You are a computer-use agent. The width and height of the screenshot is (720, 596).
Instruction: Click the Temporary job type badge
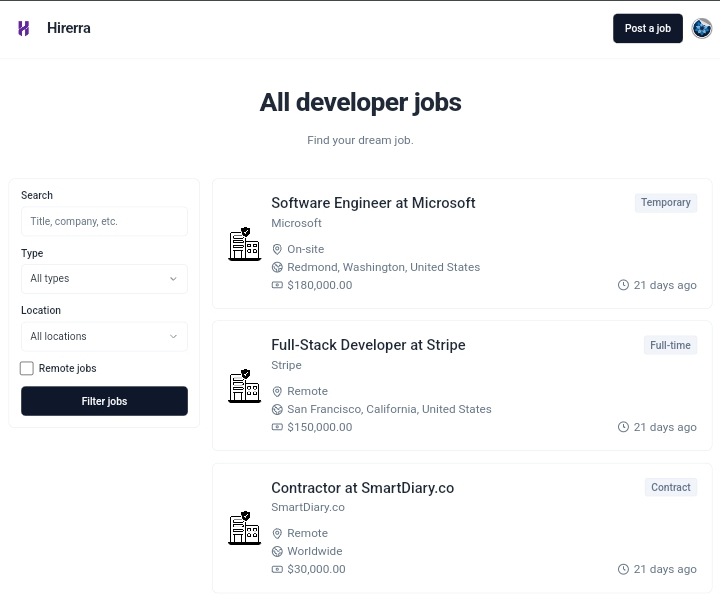pos(665,203)
